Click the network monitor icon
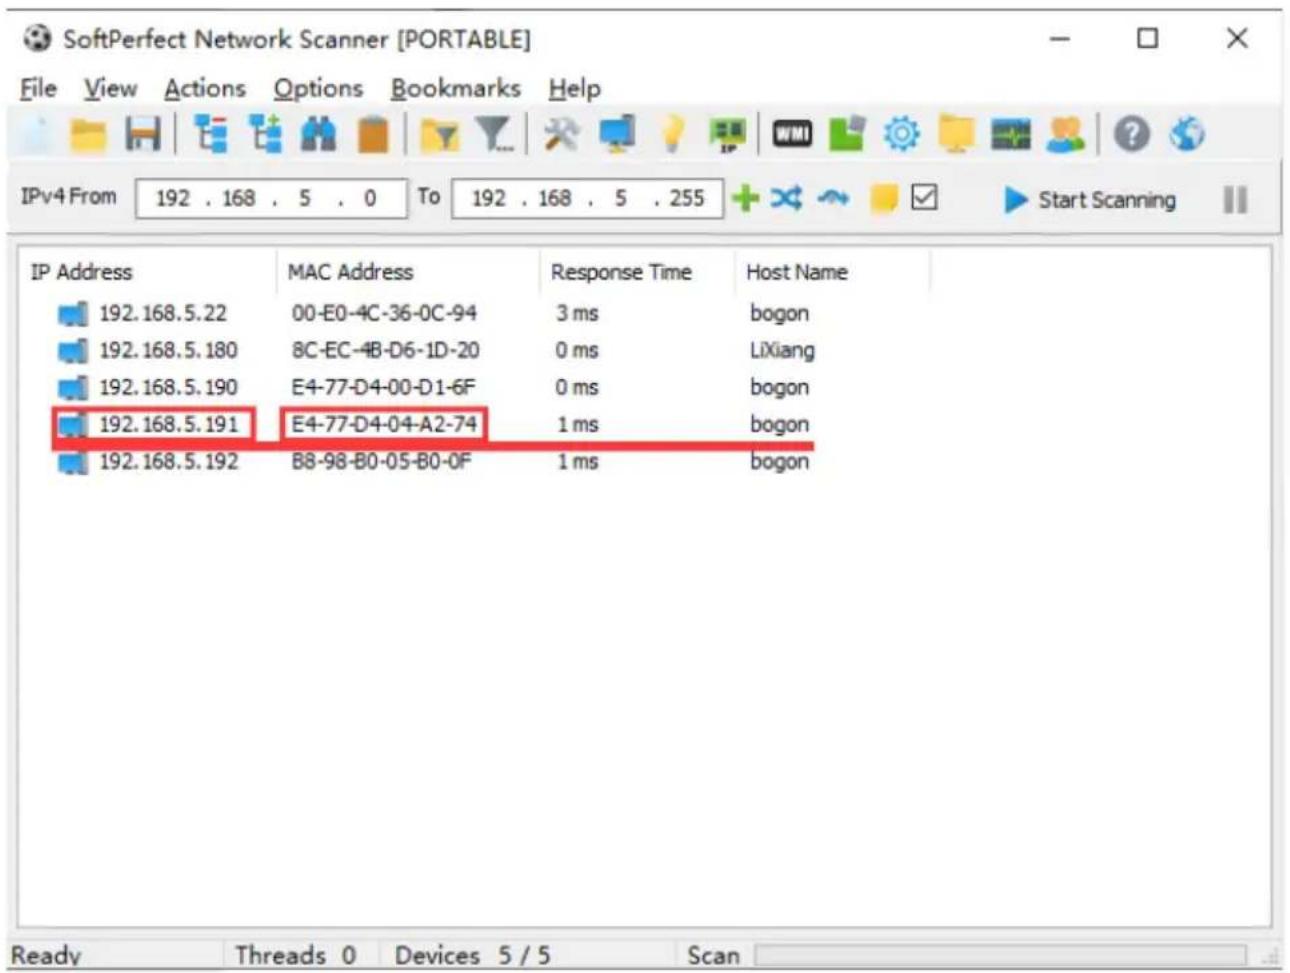The height and width of the screenshot is (973, 1290). [x=616, y=134]
